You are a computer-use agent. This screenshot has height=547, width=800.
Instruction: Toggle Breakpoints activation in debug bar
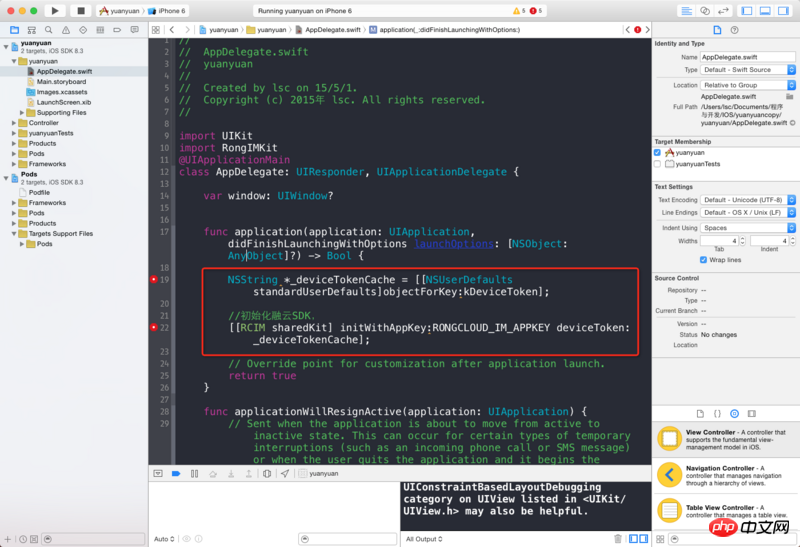176,474
